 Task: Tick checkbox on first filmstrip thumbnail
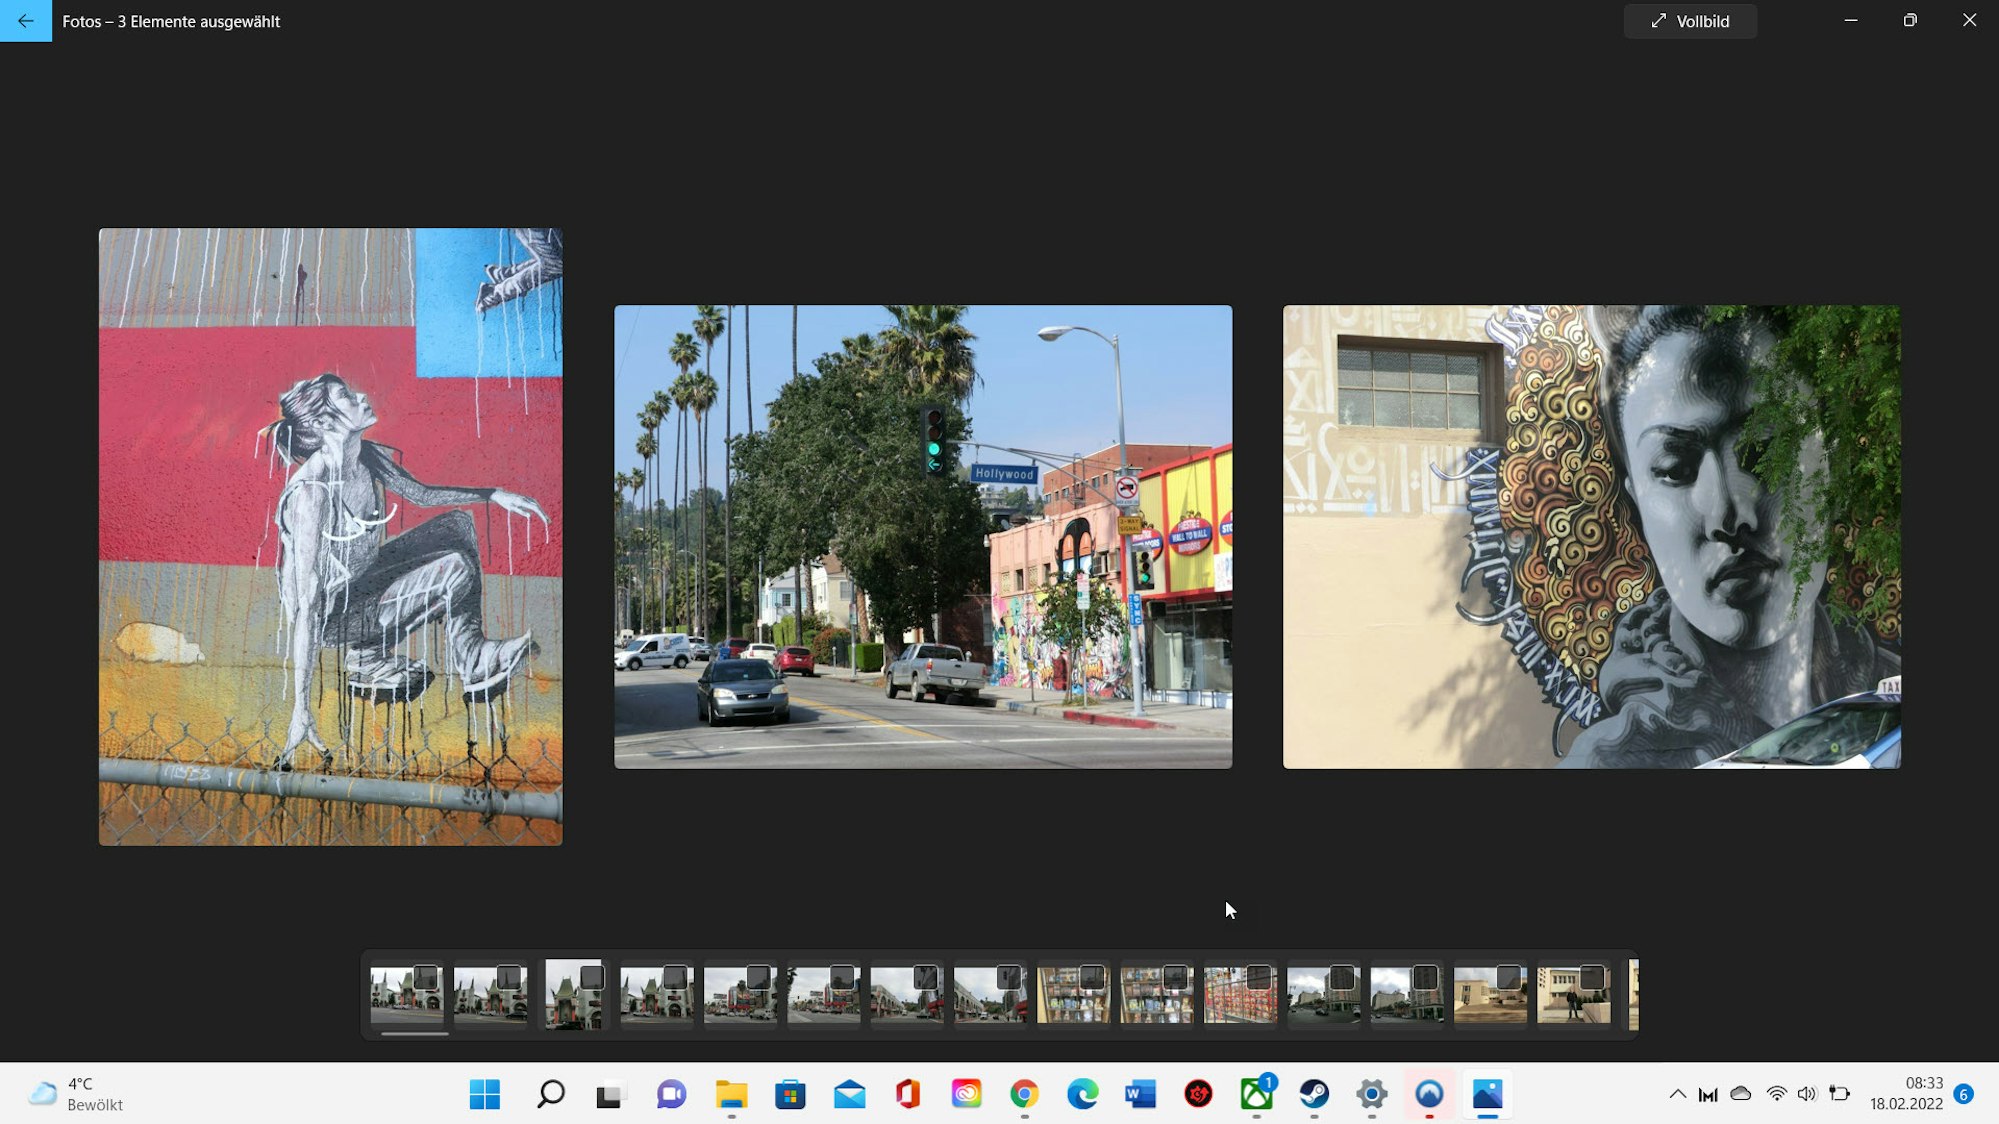click(x=426, y=977)
